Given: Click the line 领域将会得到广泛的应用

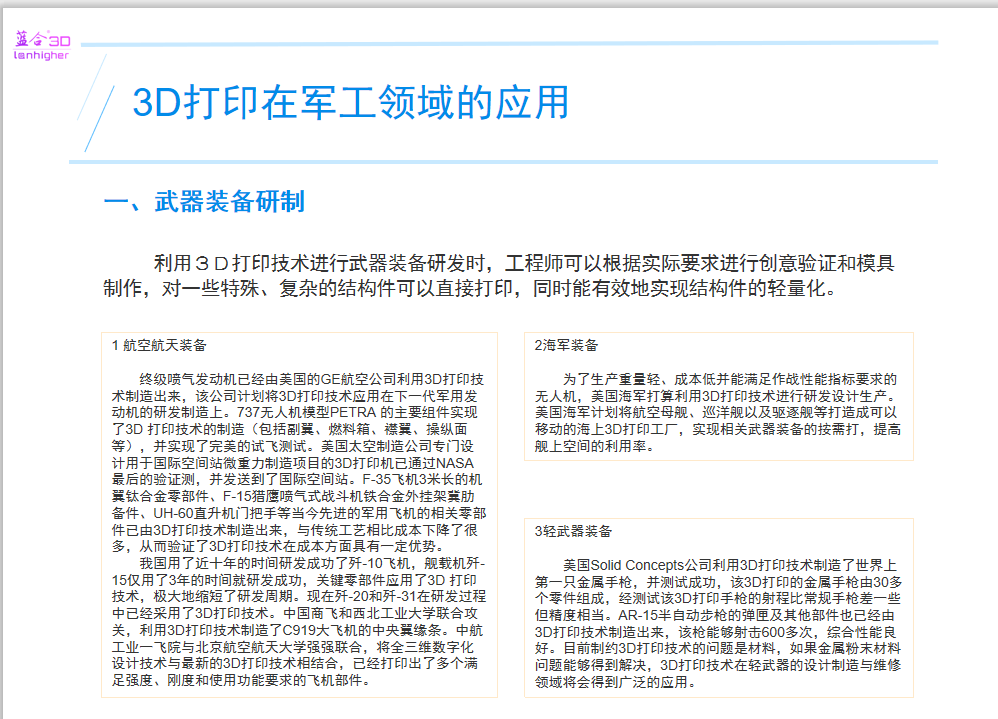Looking at the screenshot, I should (x=615, y=682).
